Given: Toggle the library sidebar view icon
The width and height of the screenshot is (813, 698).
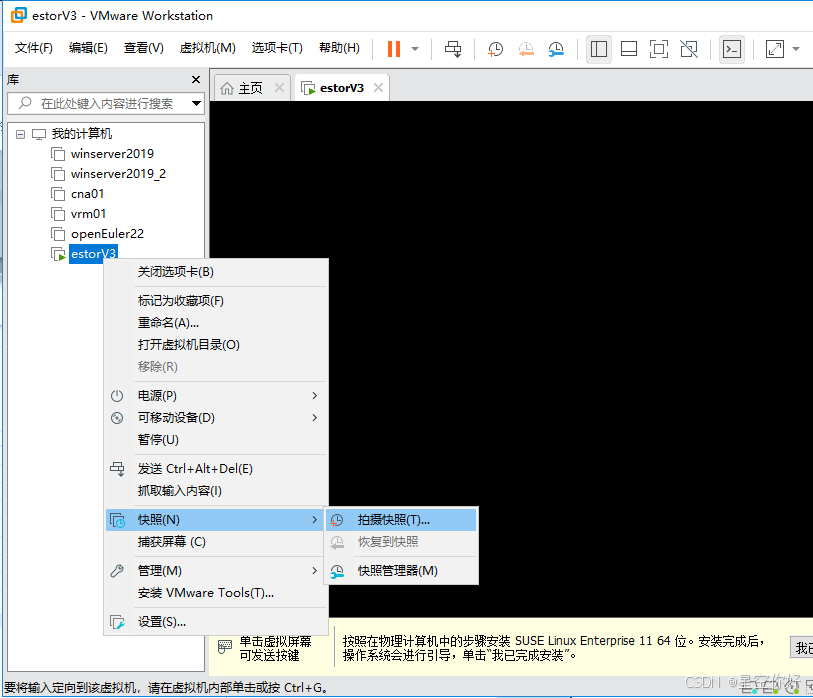Looking at the screenshot, I should click(599, 49).
